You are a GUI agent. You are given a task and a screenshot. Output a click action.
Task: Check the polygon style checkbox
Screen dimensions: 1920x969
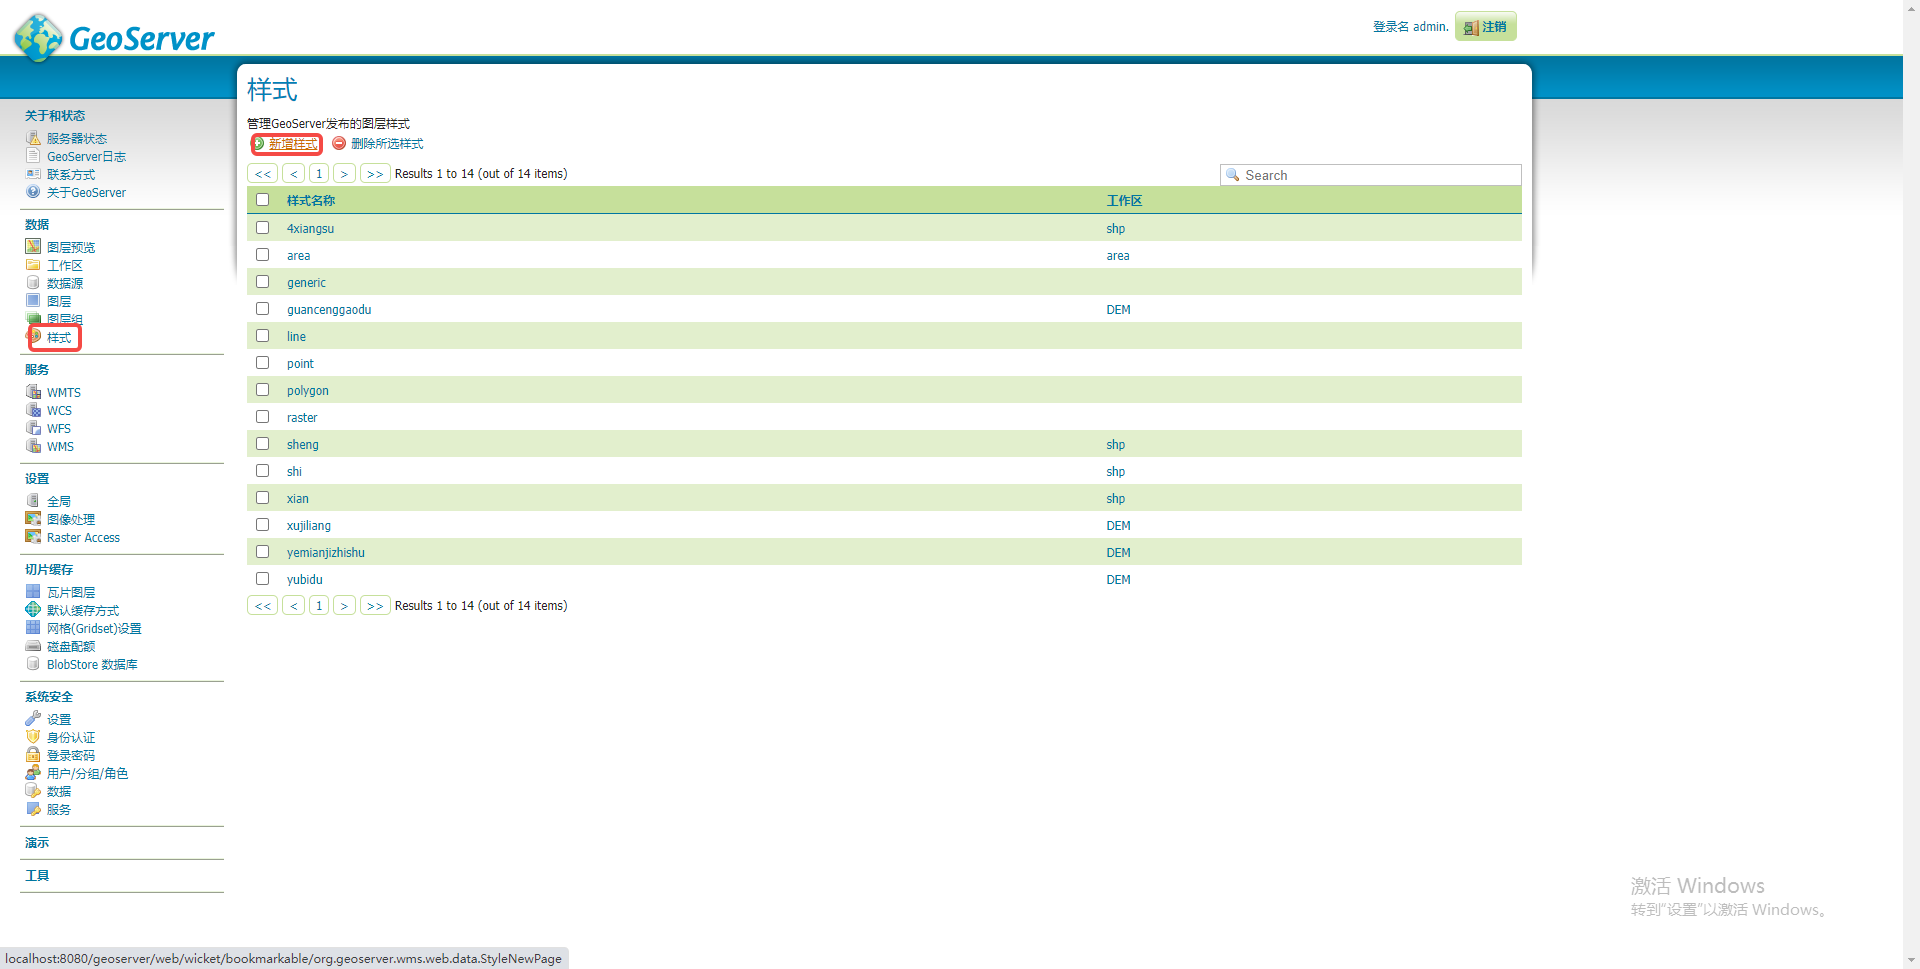pyautogui.click(x=262, y=390)
